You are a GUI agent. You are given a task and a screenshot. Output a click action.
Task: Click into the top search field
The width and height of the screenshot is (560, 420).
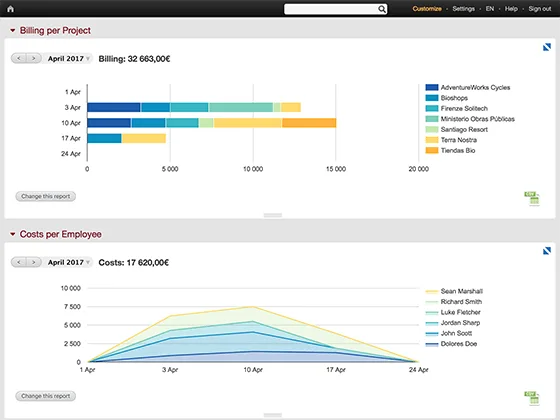point(331,9)
